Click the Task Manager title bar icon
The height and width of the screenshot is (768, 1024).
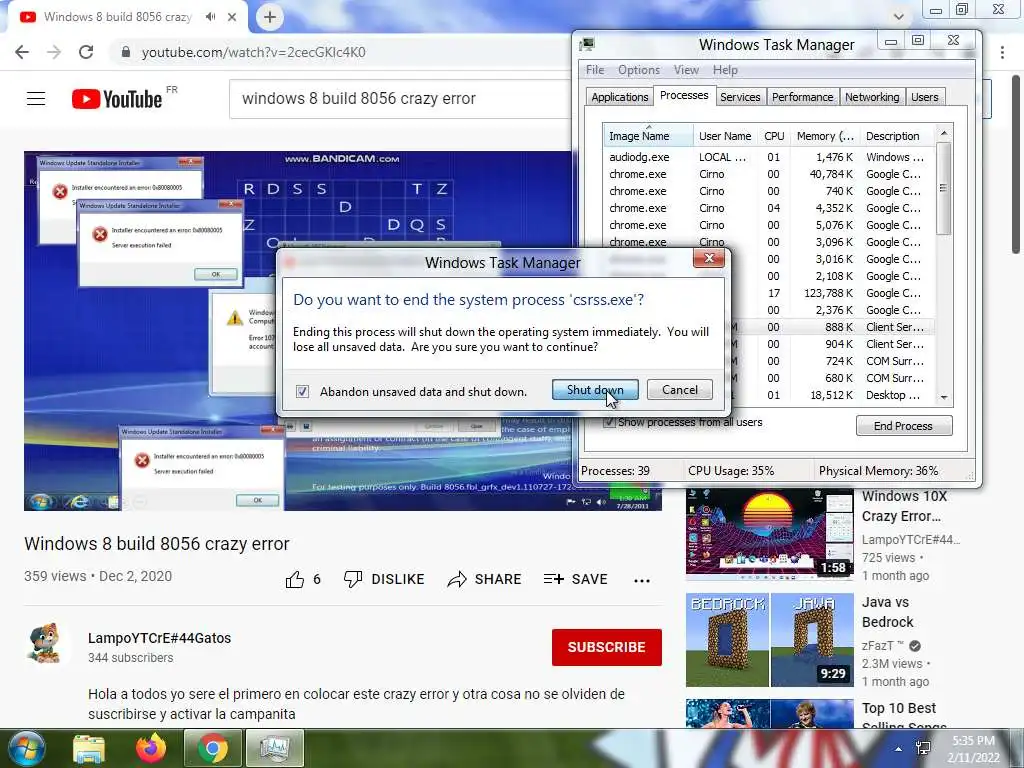(x=586, y=44)
